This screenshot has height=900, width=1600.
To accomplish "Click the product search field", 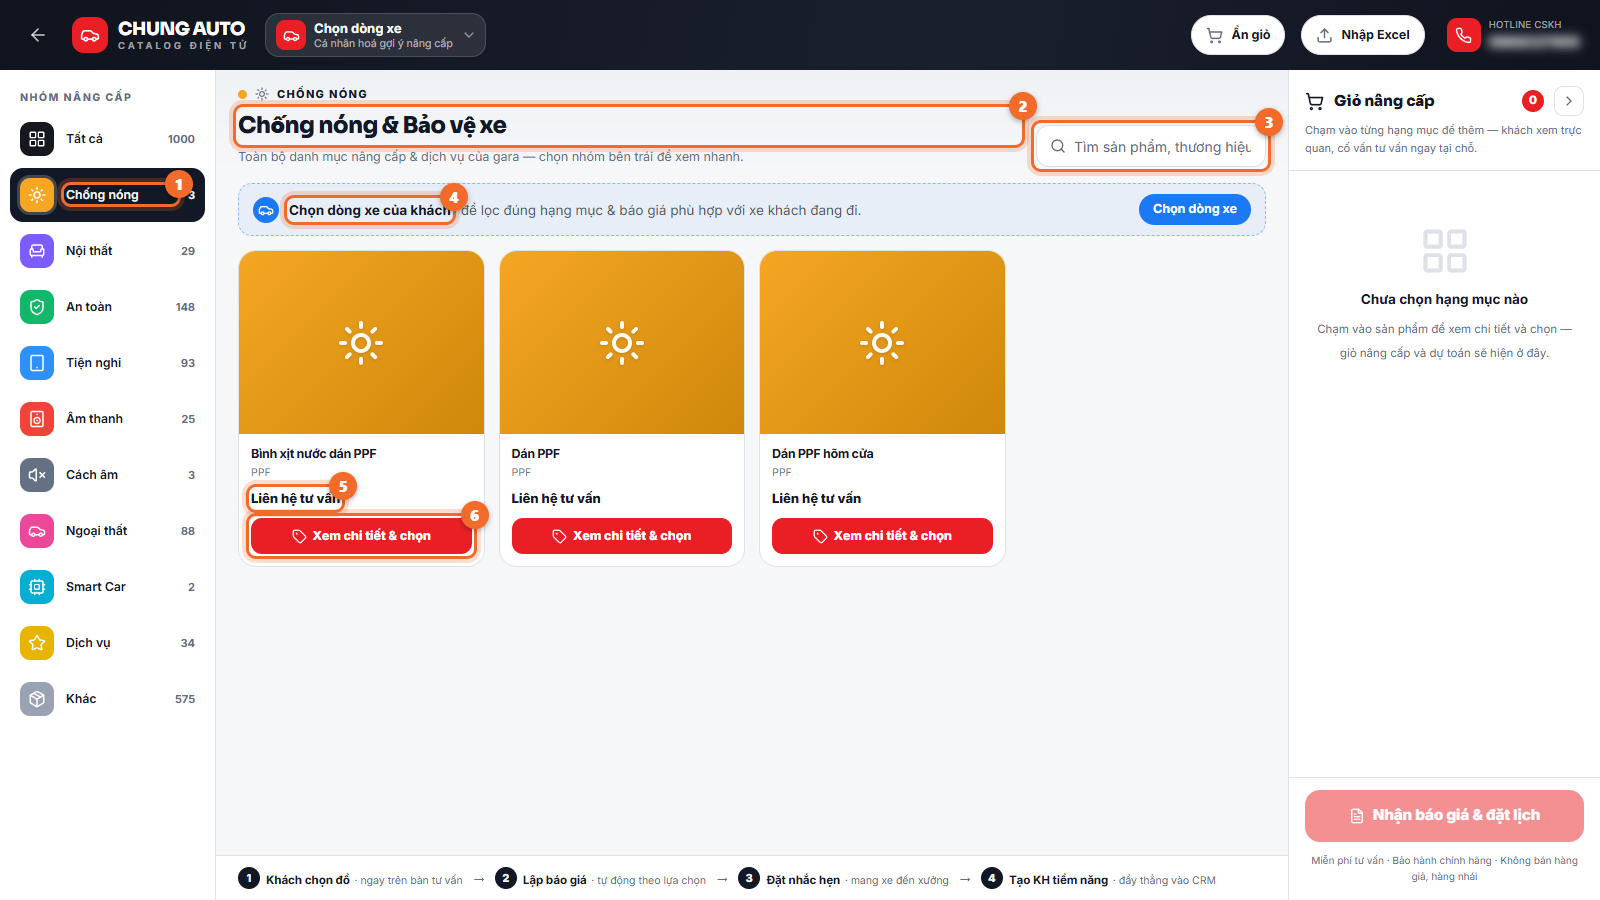I will coord(1150,147).
